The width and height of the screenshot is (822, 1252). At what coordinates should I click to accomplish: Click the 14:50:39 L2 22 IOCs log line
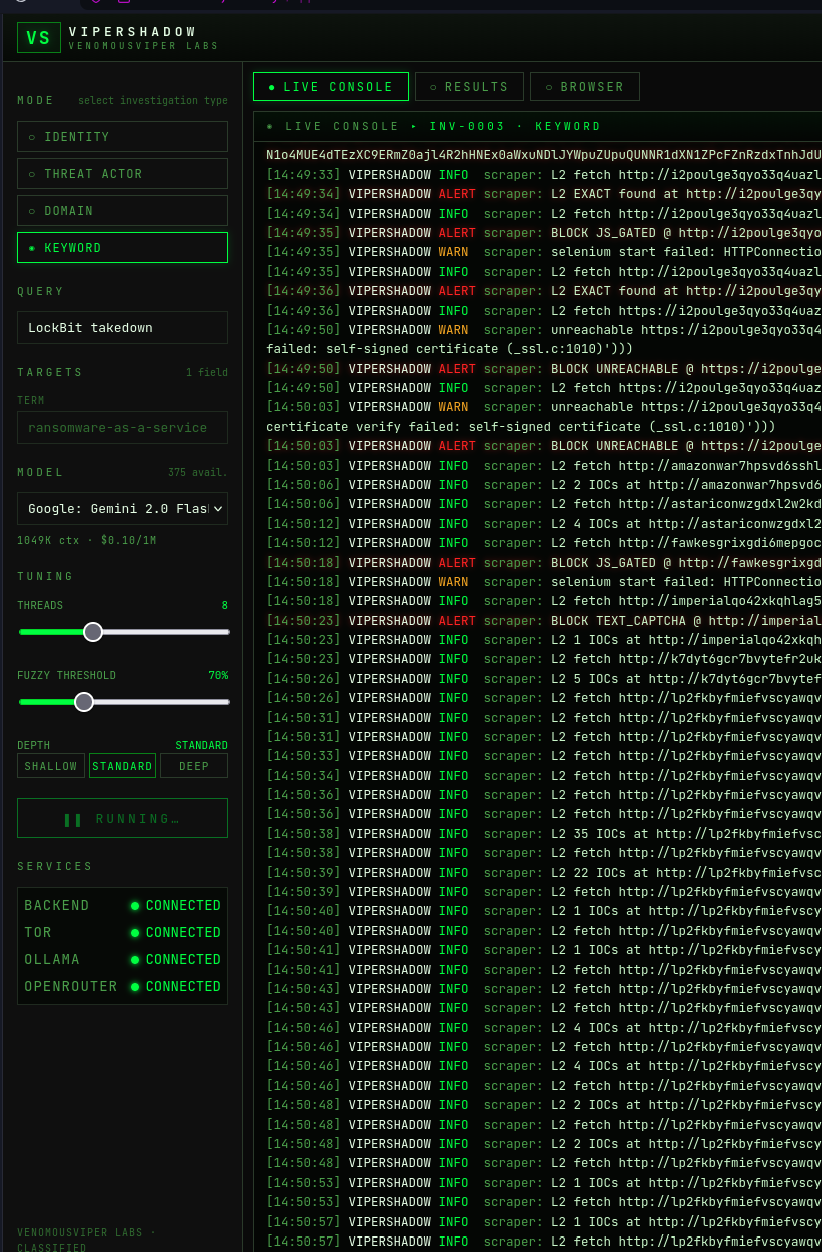[543, 872]
